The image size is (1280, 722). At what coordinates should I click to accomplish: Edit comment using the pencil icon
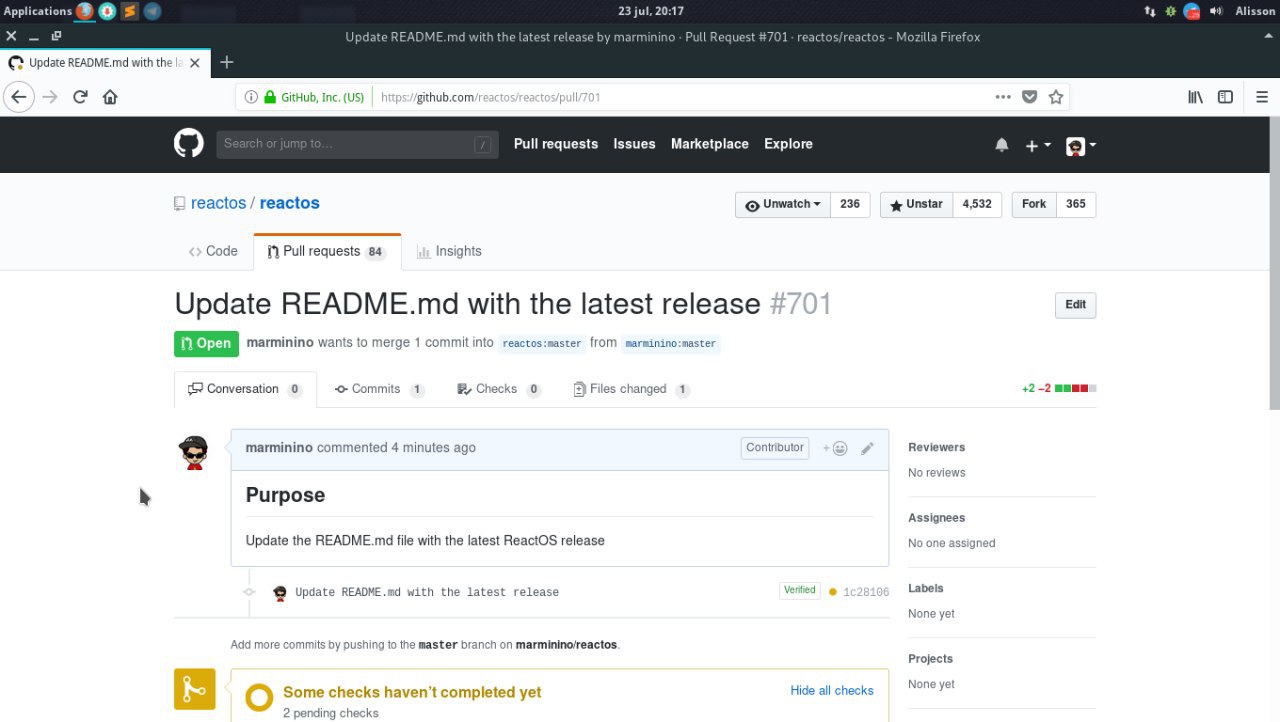(867, 448)
